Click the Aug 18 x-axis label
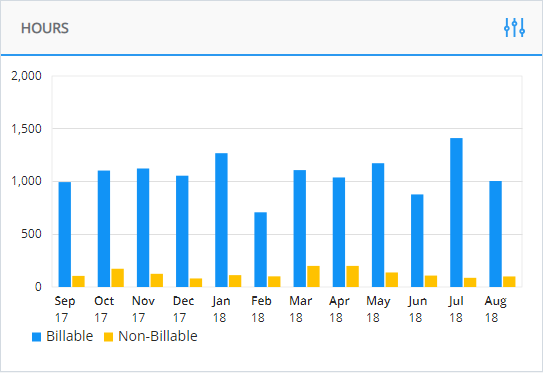This screenshot has width=543, height=373. 496,309
